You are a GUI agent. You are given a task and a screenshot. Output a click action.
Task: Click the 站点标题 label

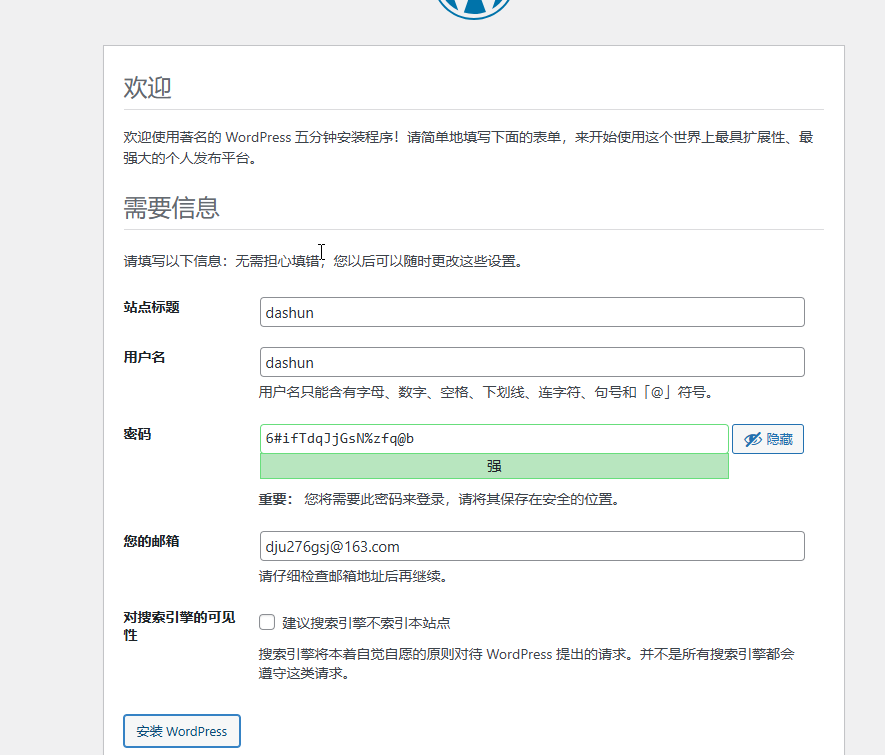(x=151, y=307)
